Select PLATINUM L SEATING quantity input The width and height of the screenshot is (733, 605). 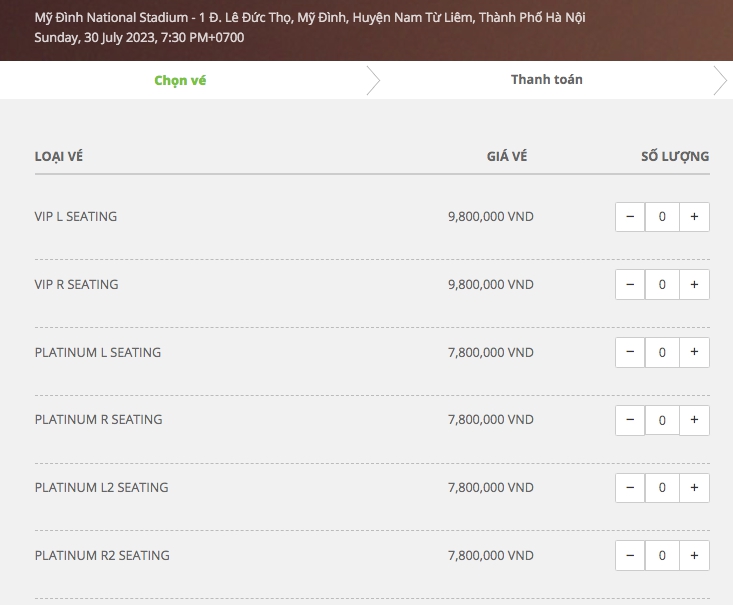coord(662,353)
